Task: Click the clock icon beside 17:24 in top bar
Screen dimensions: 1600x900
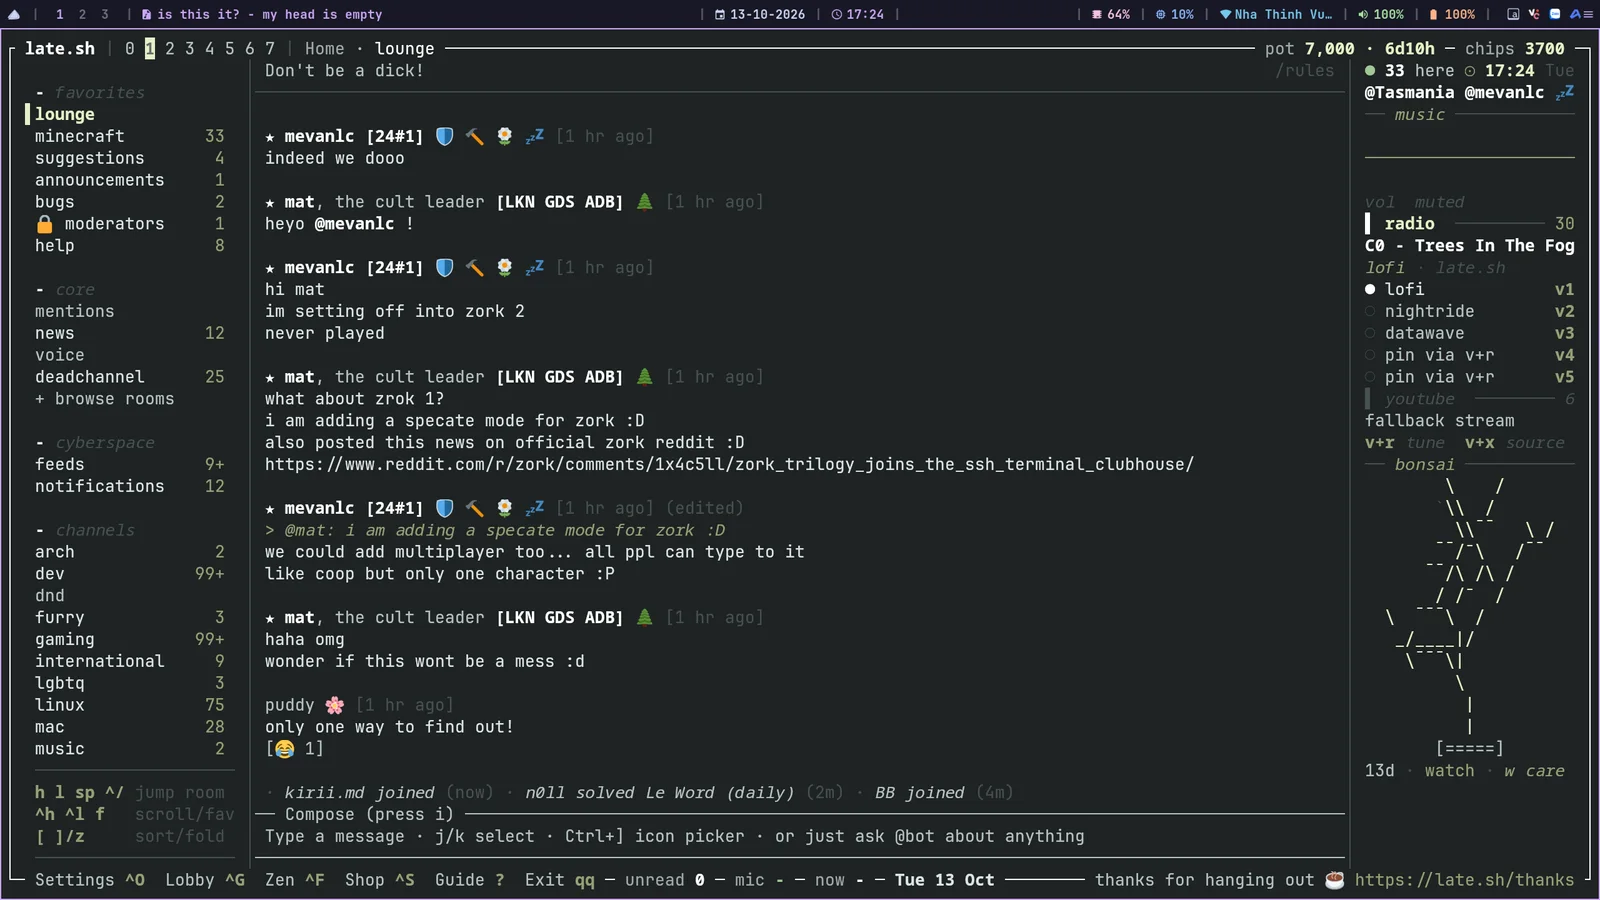Action: point(837,14)
